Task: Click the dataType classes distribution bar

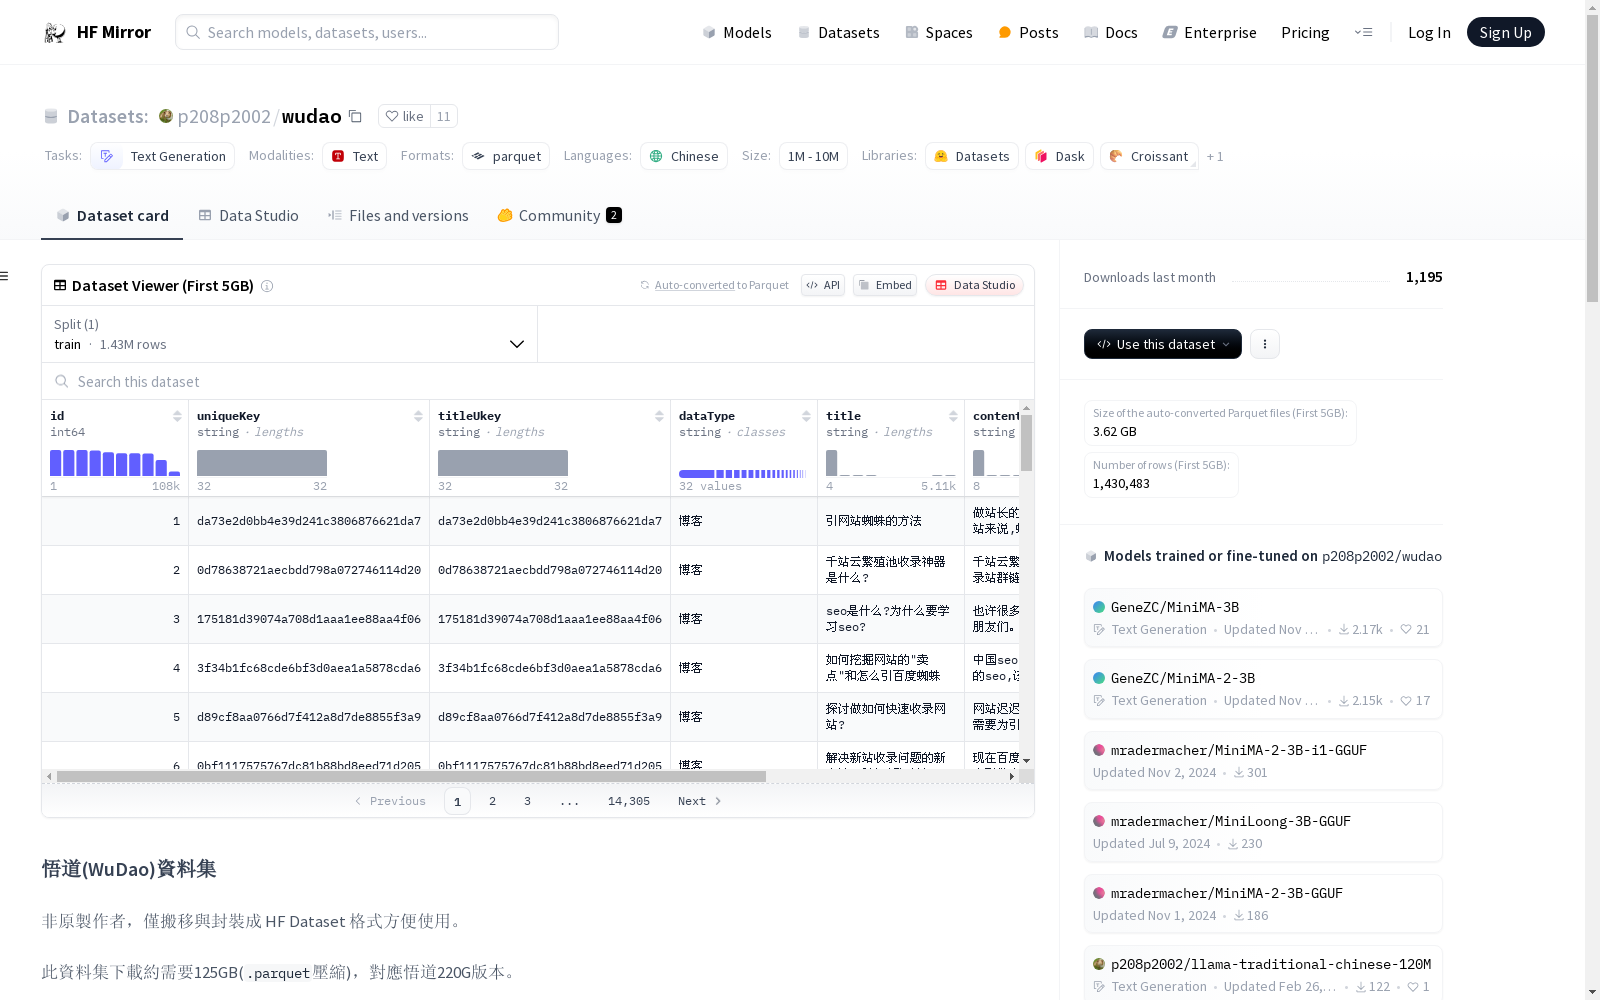Action: (743, 474)
